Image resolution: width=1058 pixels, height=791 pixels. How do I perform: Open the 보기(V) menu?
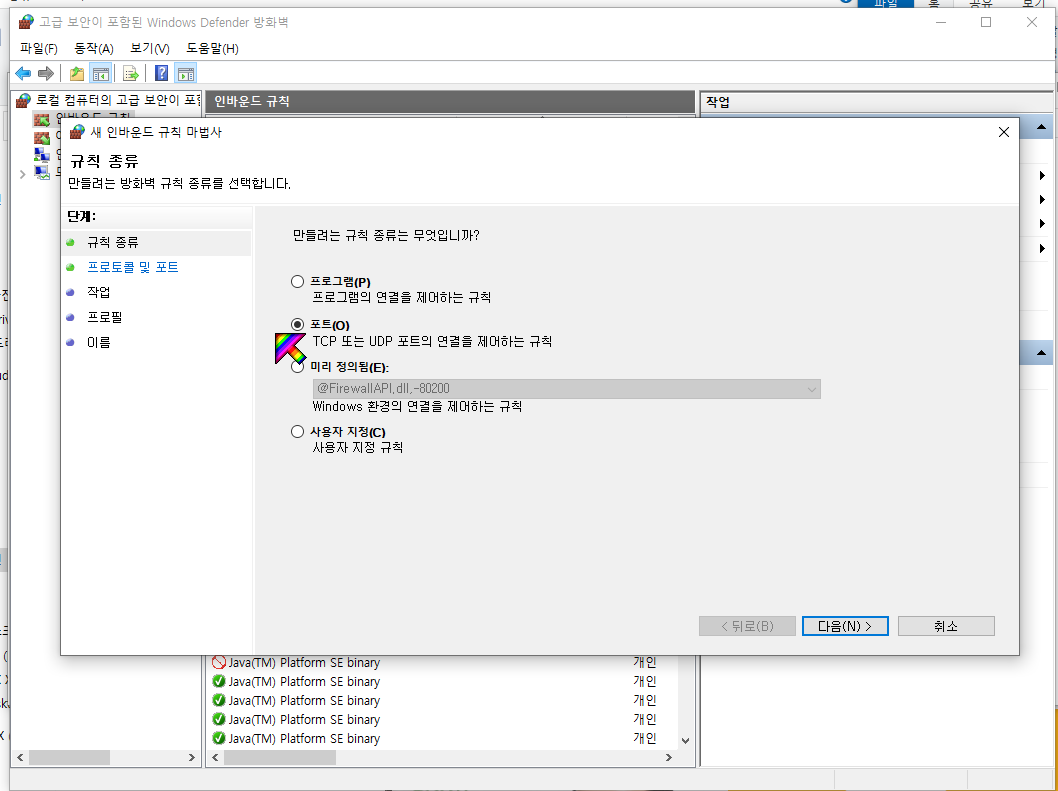[x=150, y=49]
